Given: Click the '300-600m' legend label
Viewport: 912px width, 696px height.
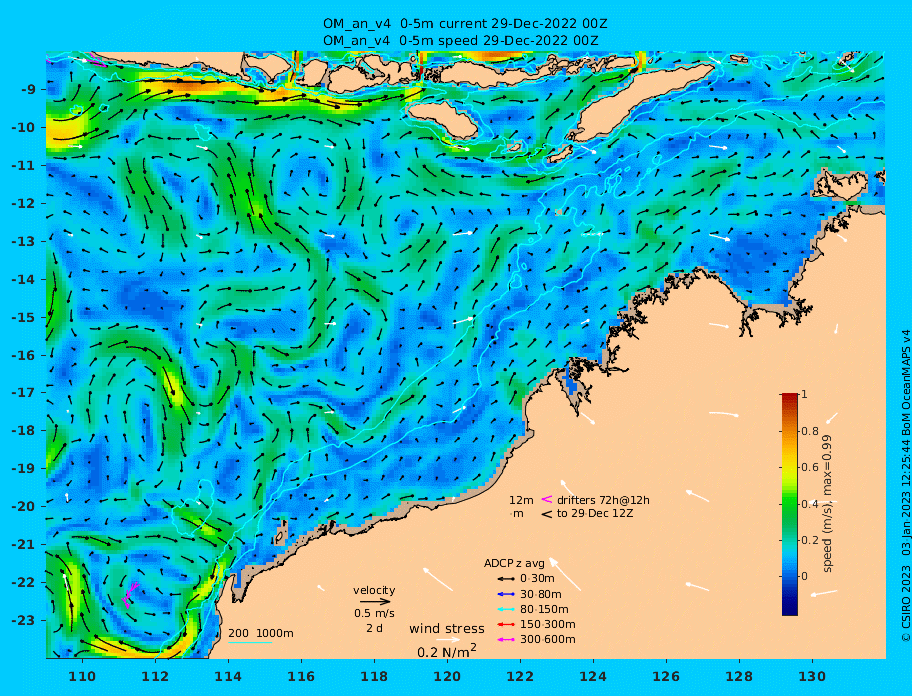Looking at the screenshot, I should [x=548, y=639].
